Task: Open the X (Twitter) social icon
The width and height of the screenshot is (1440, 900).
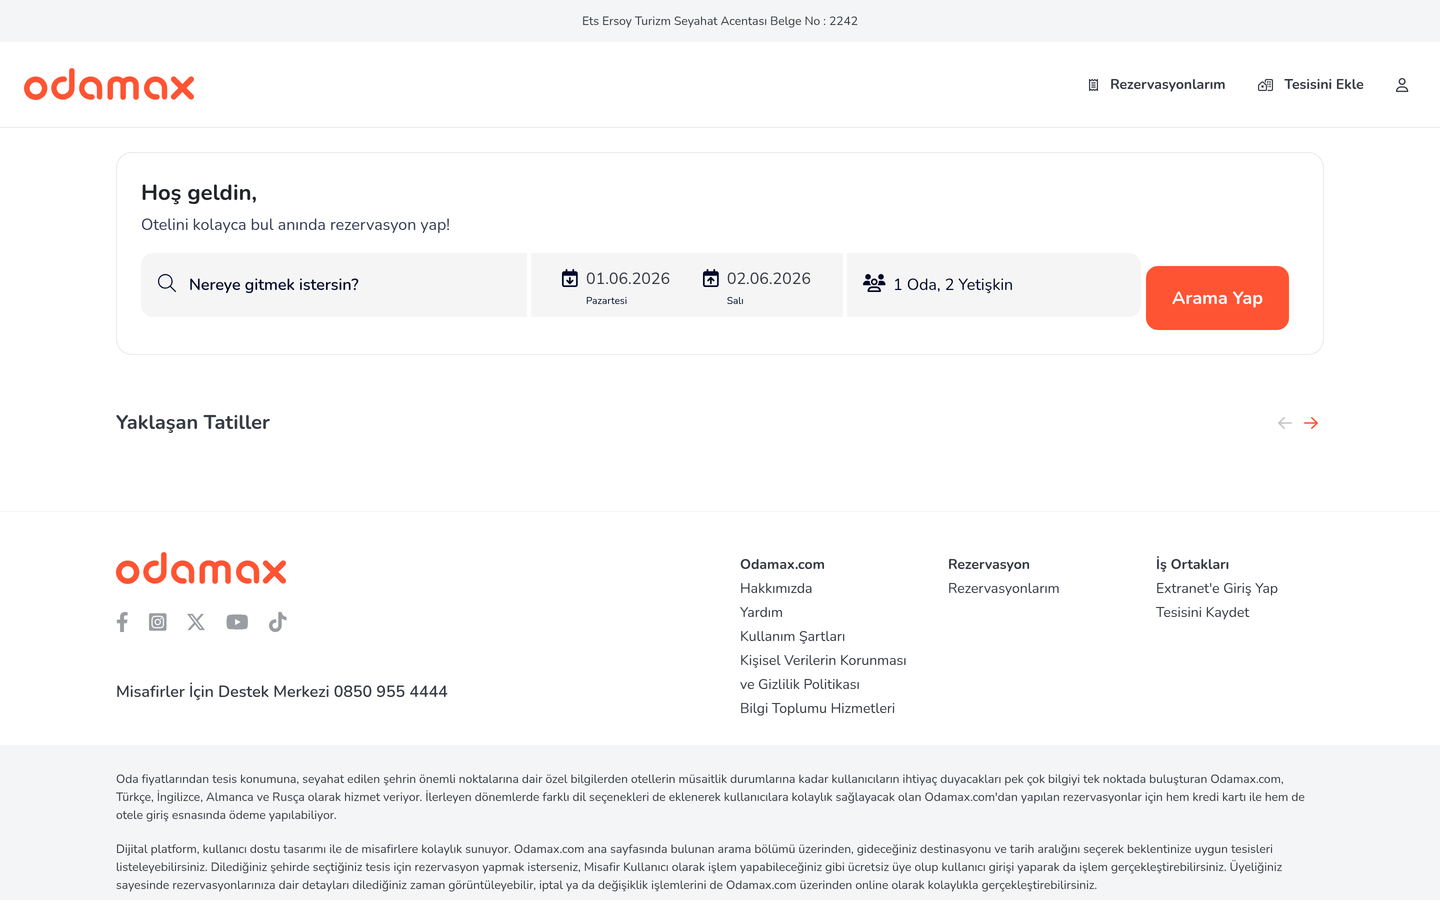Action: point(196,622)
